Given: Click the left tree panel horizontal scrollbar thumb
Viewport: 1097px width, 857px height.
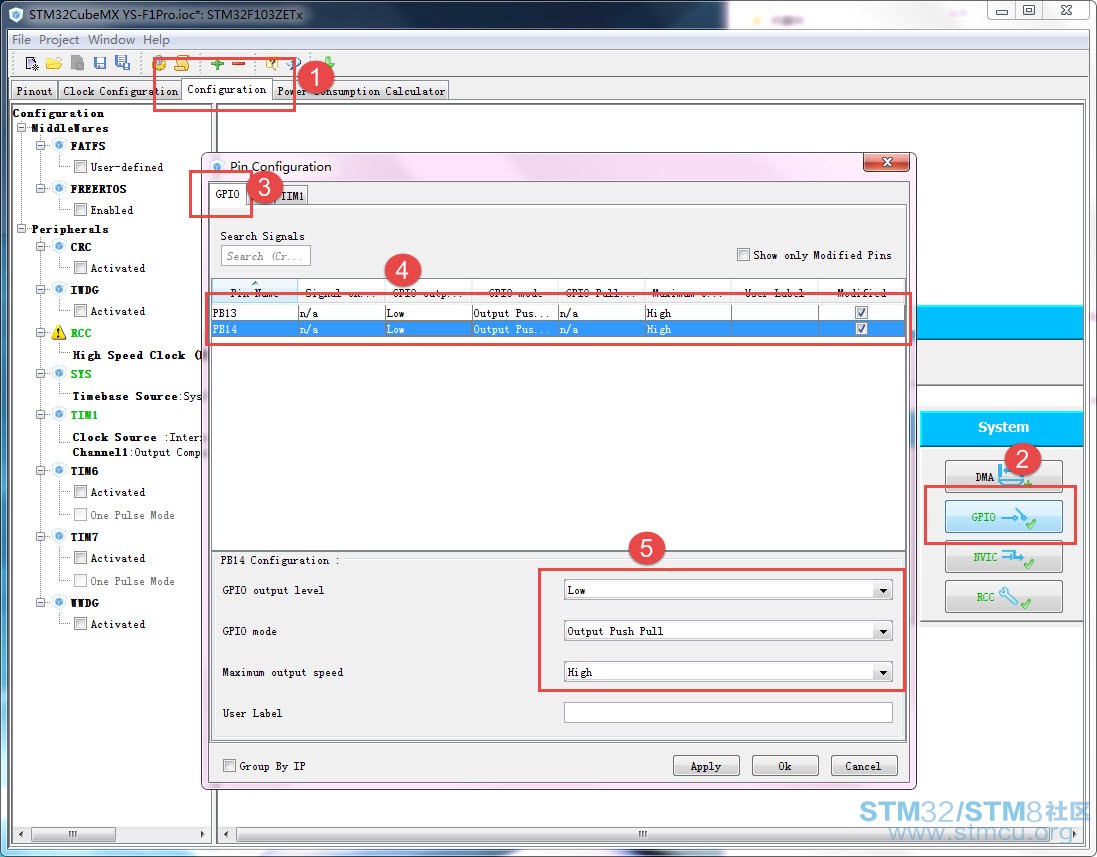Looking at the screenshot, I should (73, 834).
